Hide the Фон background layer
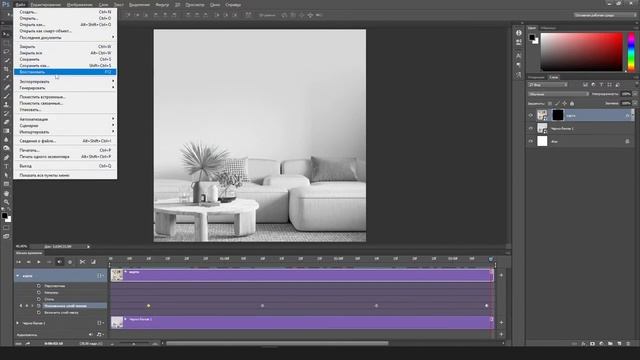 click(x=531, y=142)
